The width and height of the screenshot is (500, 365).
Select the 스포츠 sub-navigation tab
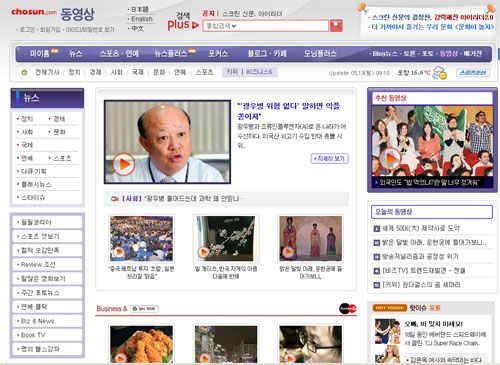tap(204, 72)
